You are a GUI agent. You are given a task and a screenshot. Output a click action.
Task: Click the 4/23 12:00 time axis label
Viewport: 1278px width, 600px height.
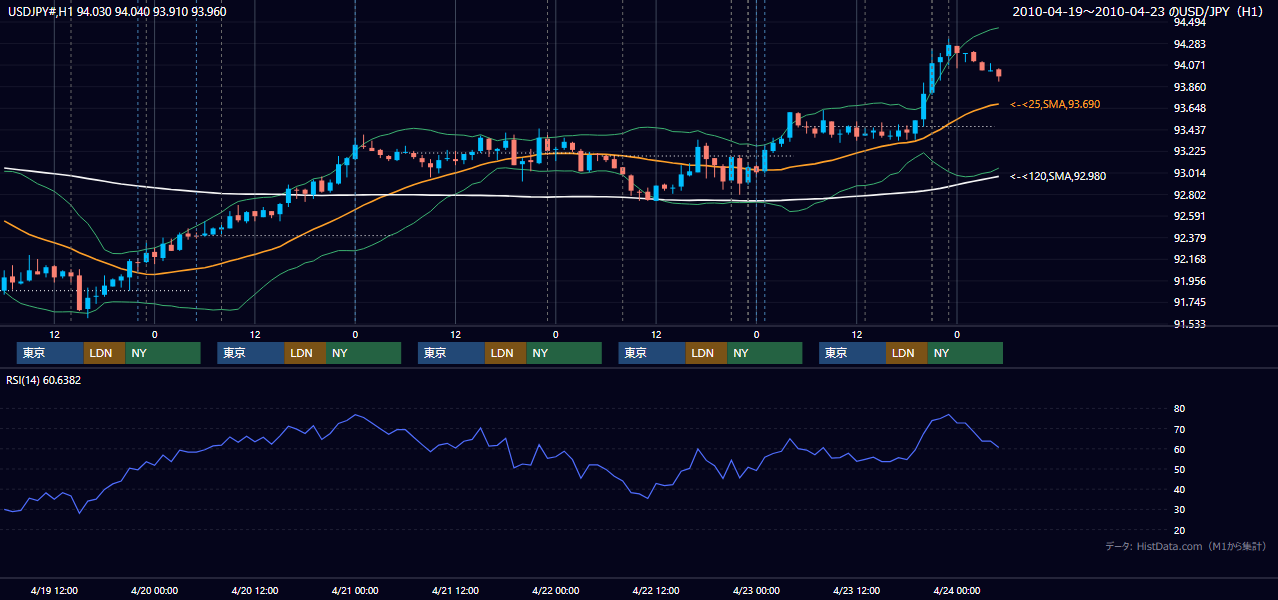click(x=856, y=591)
